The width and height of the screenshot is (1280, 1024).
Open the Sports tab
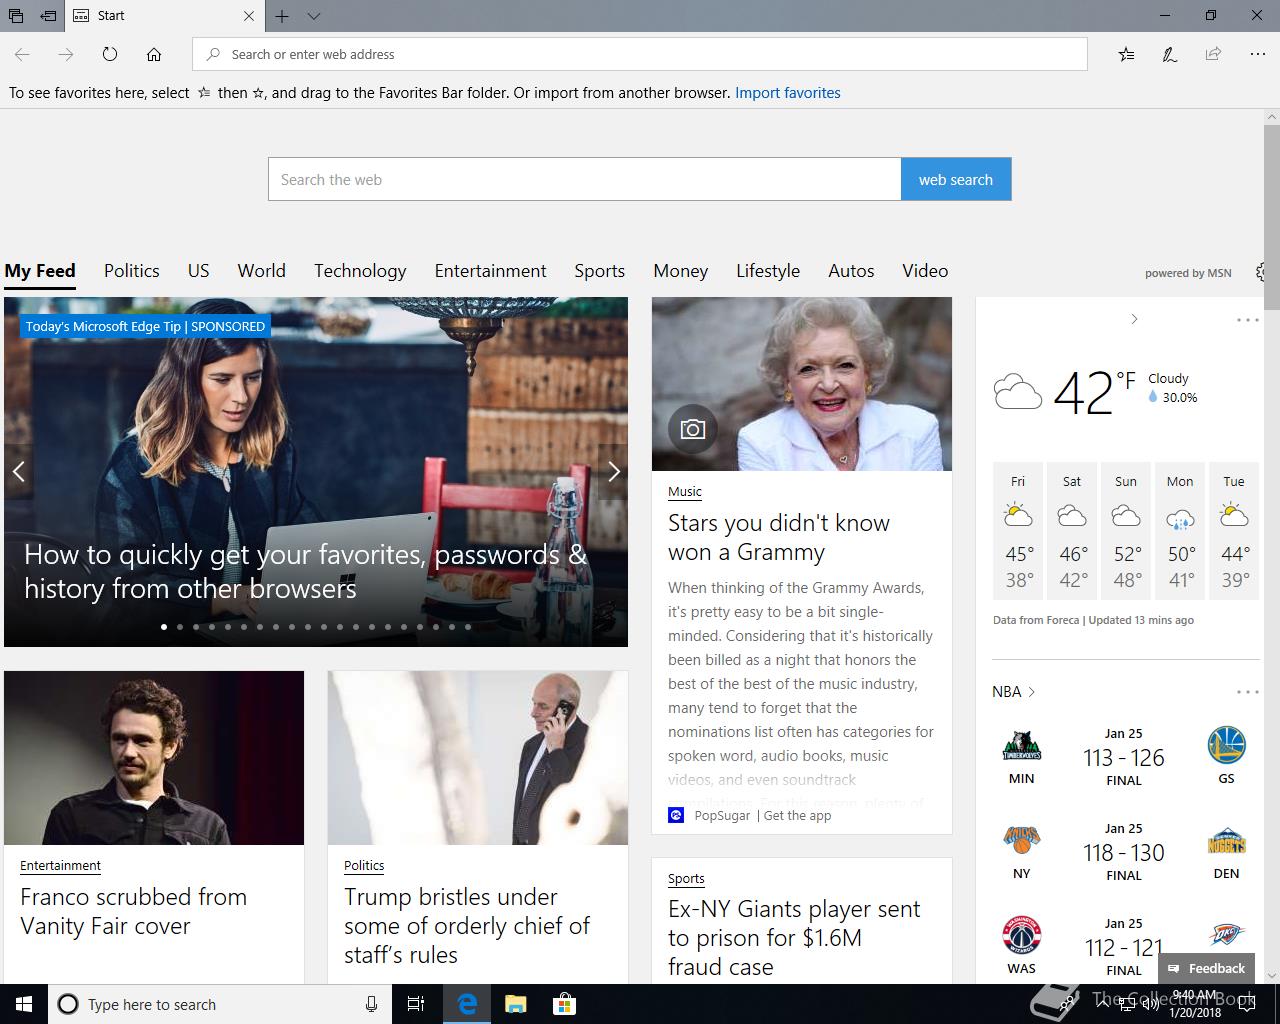tap(600, 271)
